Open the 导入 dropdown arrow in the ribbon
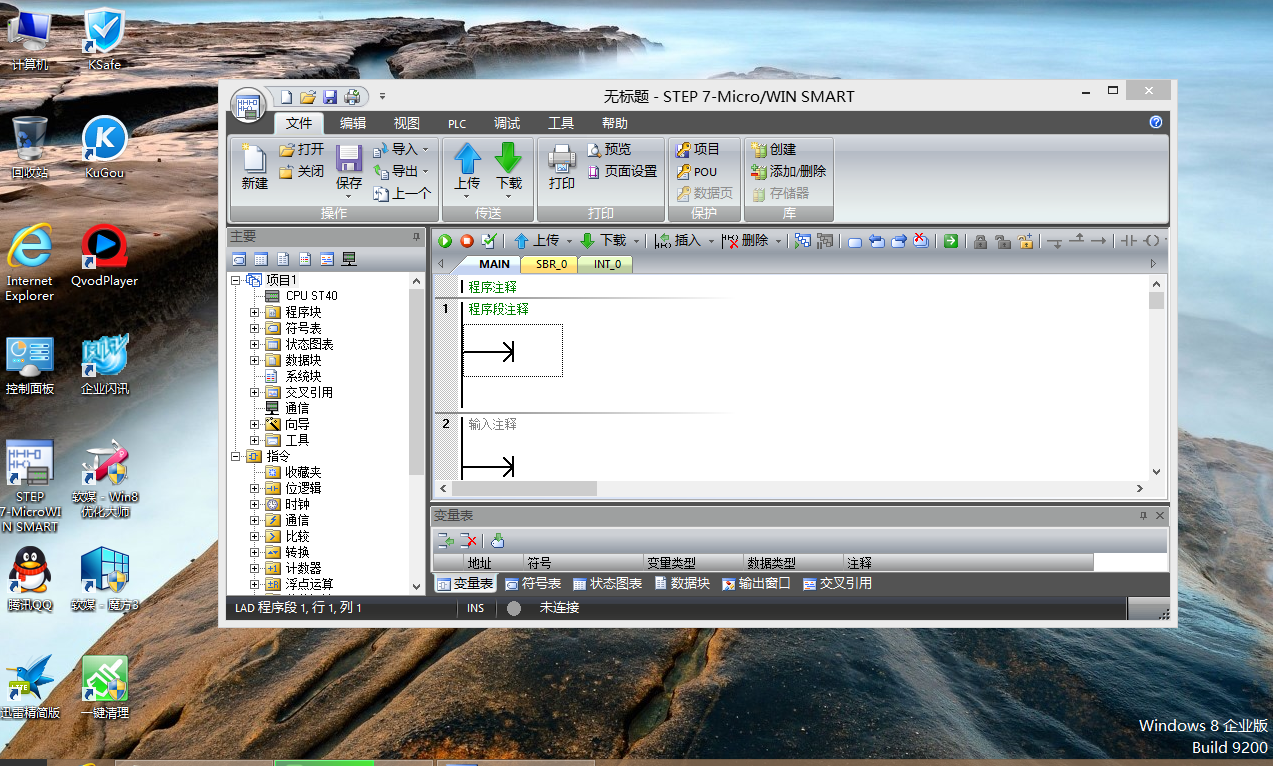 click(426, 150)
